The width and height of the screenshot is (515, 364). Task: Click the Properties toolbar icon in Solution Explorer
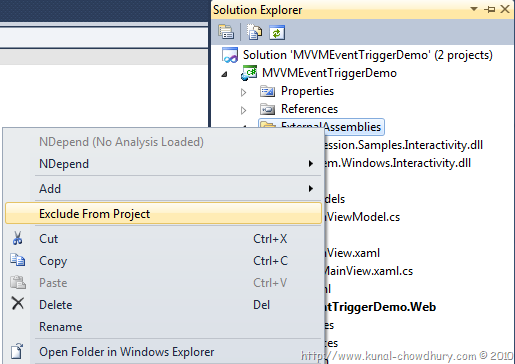[226, 32]
